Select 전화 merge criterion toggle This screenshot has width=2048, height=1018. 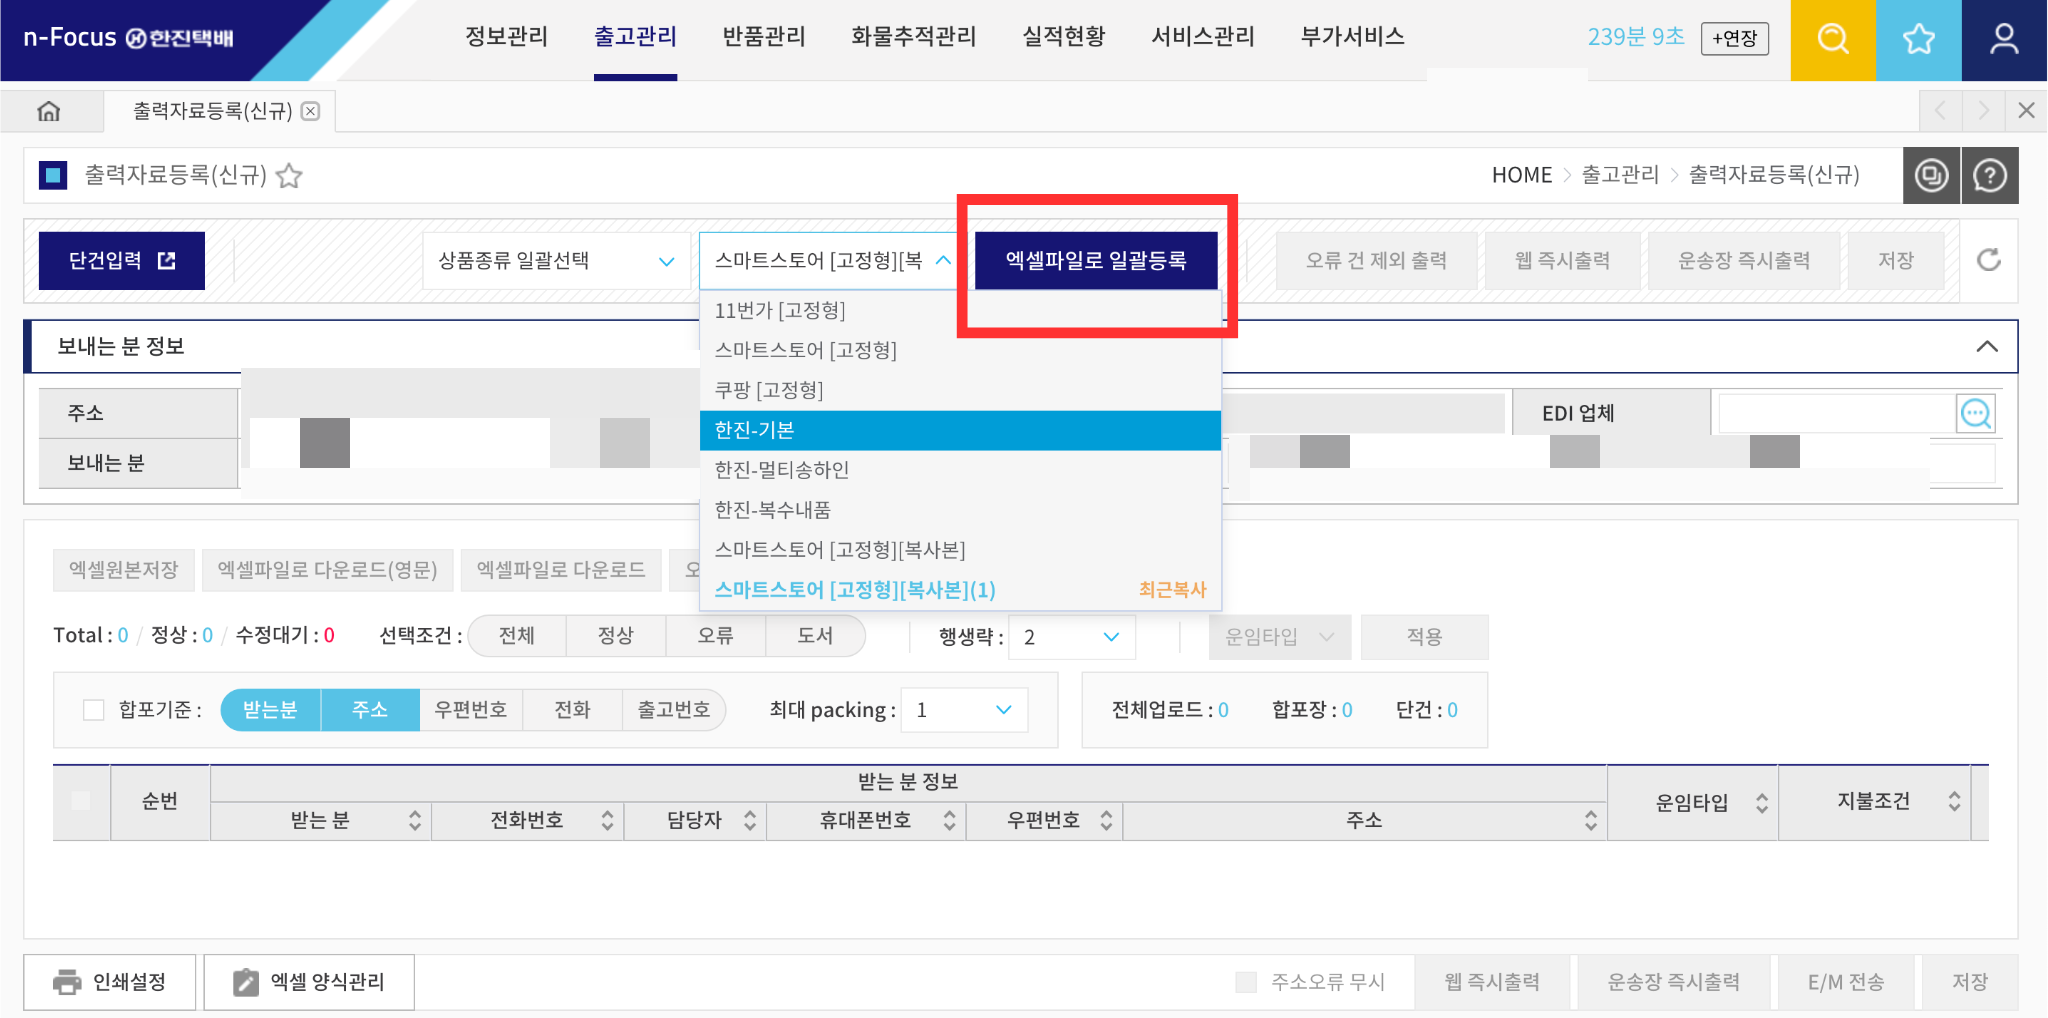573,710
